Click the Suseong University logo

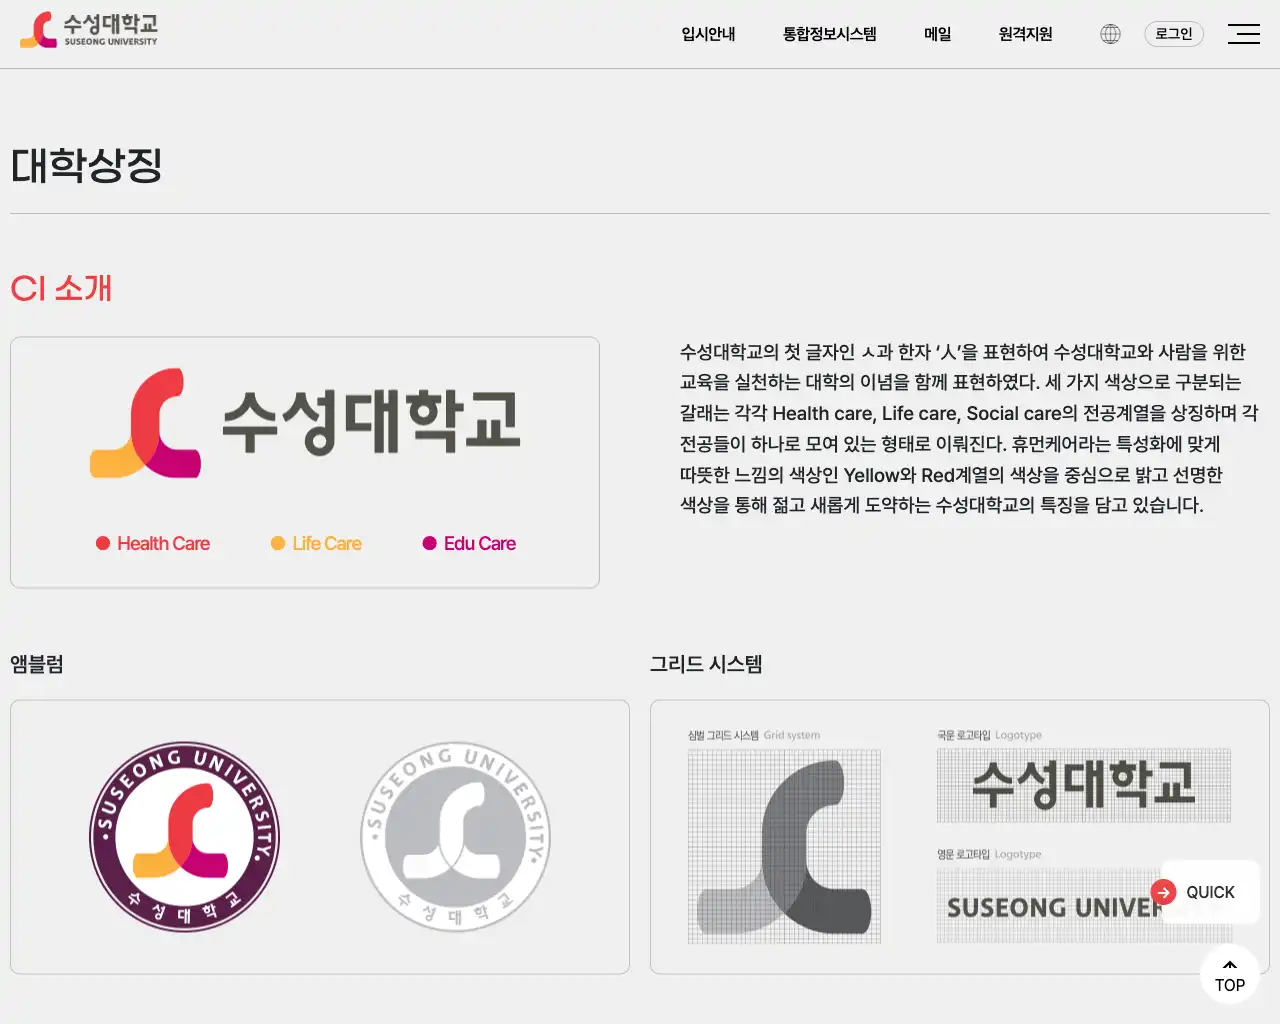(90, 31)
